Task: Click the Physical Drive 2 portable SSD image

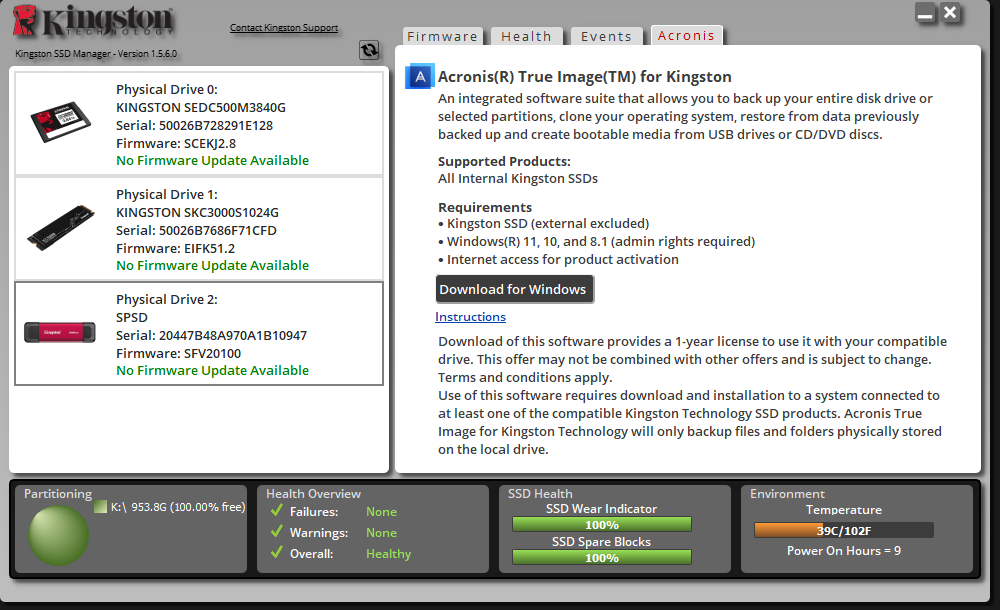Action: pyautogui.click(x=60, y=332)
